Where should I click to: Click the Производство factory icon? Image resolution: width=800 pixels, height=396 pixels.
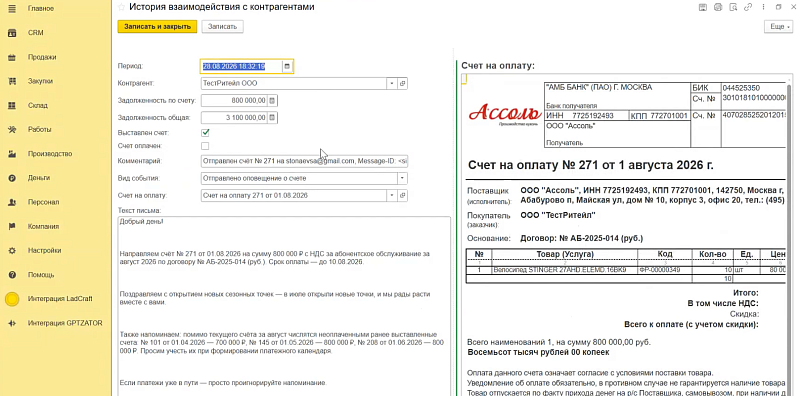tap(12, 154)
